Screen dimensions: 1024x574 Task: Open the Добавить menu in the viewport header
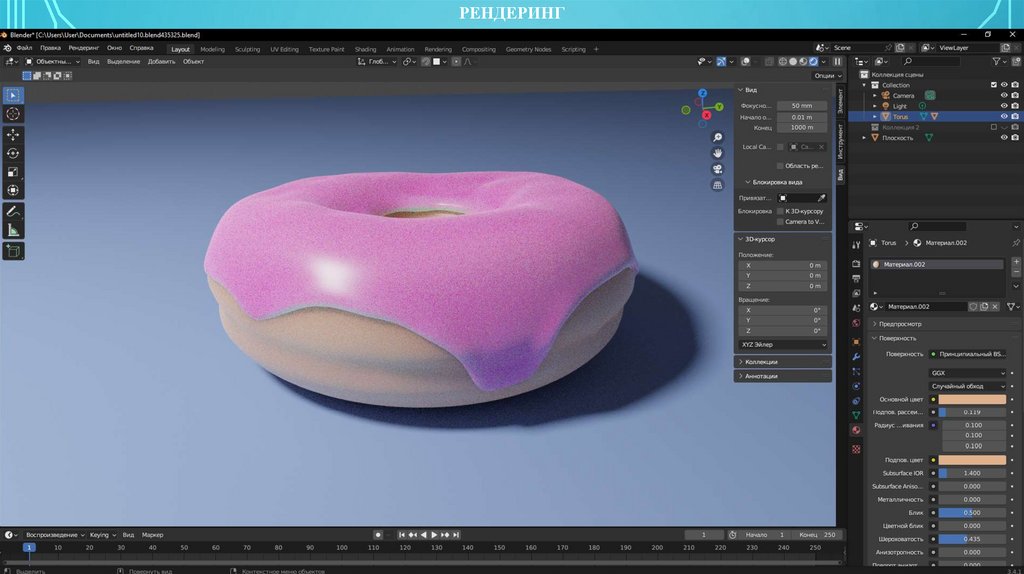[x=161, y=61]
